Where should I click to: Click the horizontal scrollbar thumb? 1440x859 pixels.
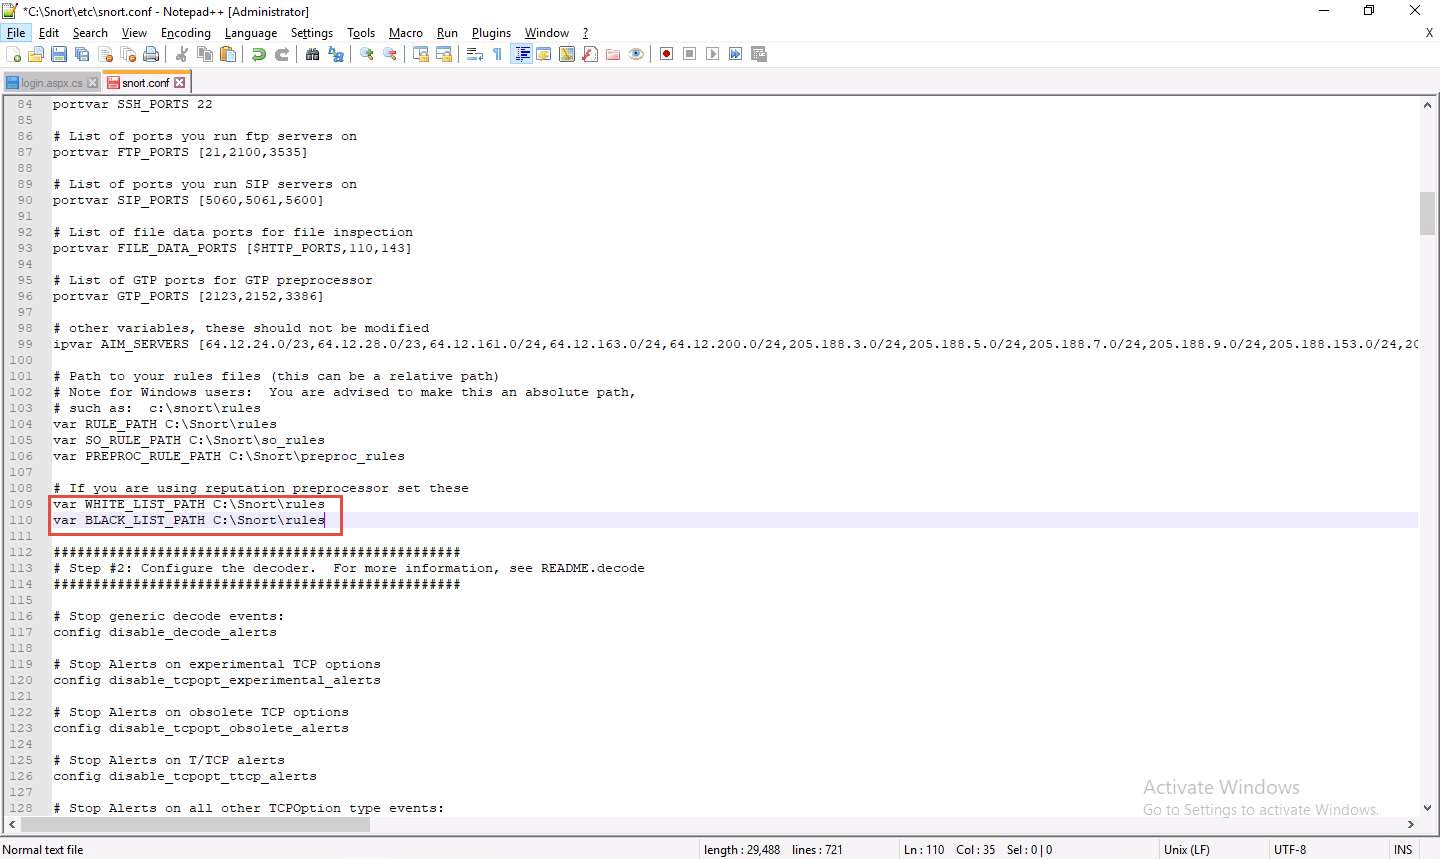point(196,825)
